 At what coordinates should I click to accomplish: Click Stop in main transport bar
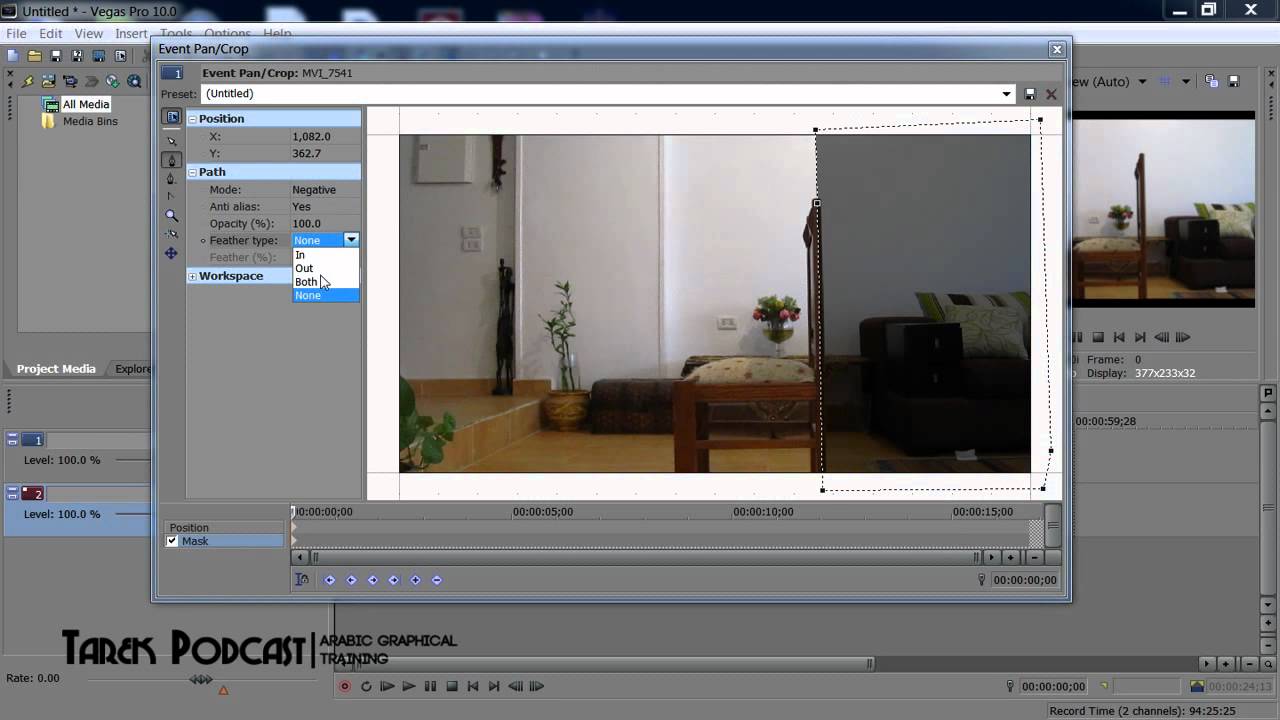point(452,686)
